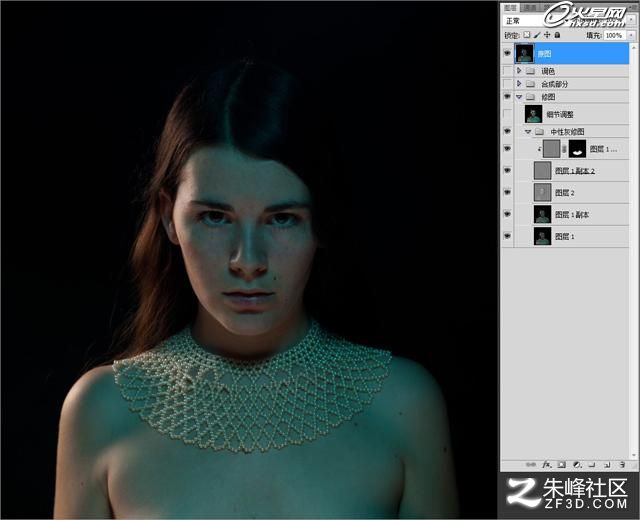Click the 合成部分 group folder icon
Image resolution: width=640 pixels, height=520 pixels.
coord(530,84)
